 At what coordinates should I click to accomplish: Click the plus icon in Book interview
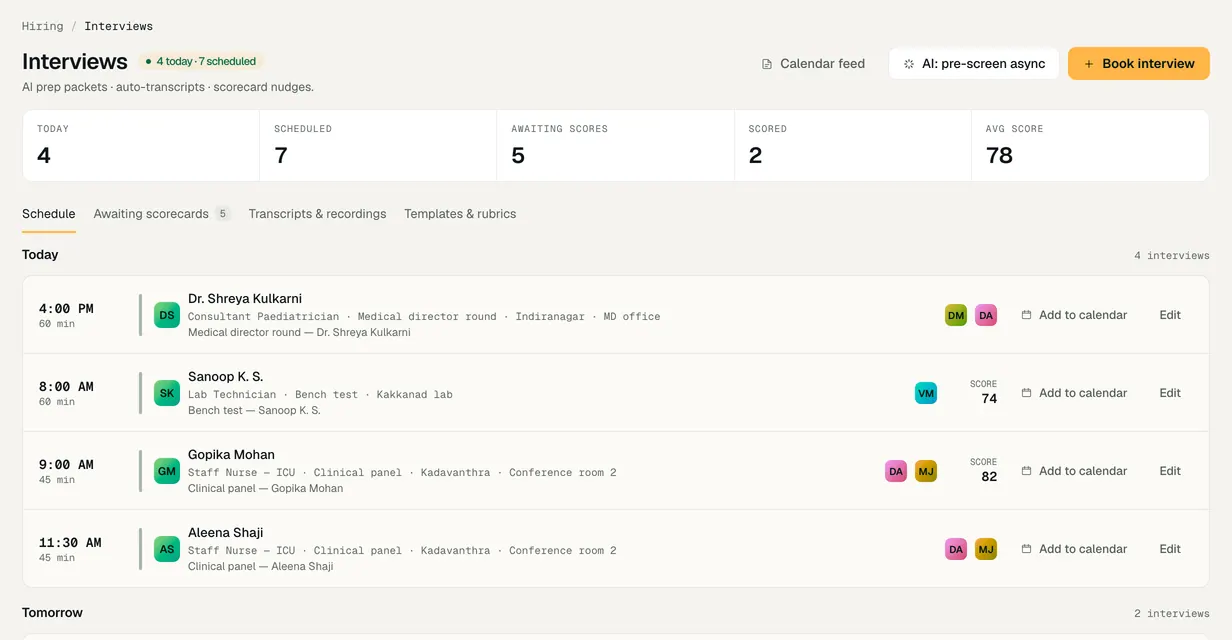[x=1089, y=64]
